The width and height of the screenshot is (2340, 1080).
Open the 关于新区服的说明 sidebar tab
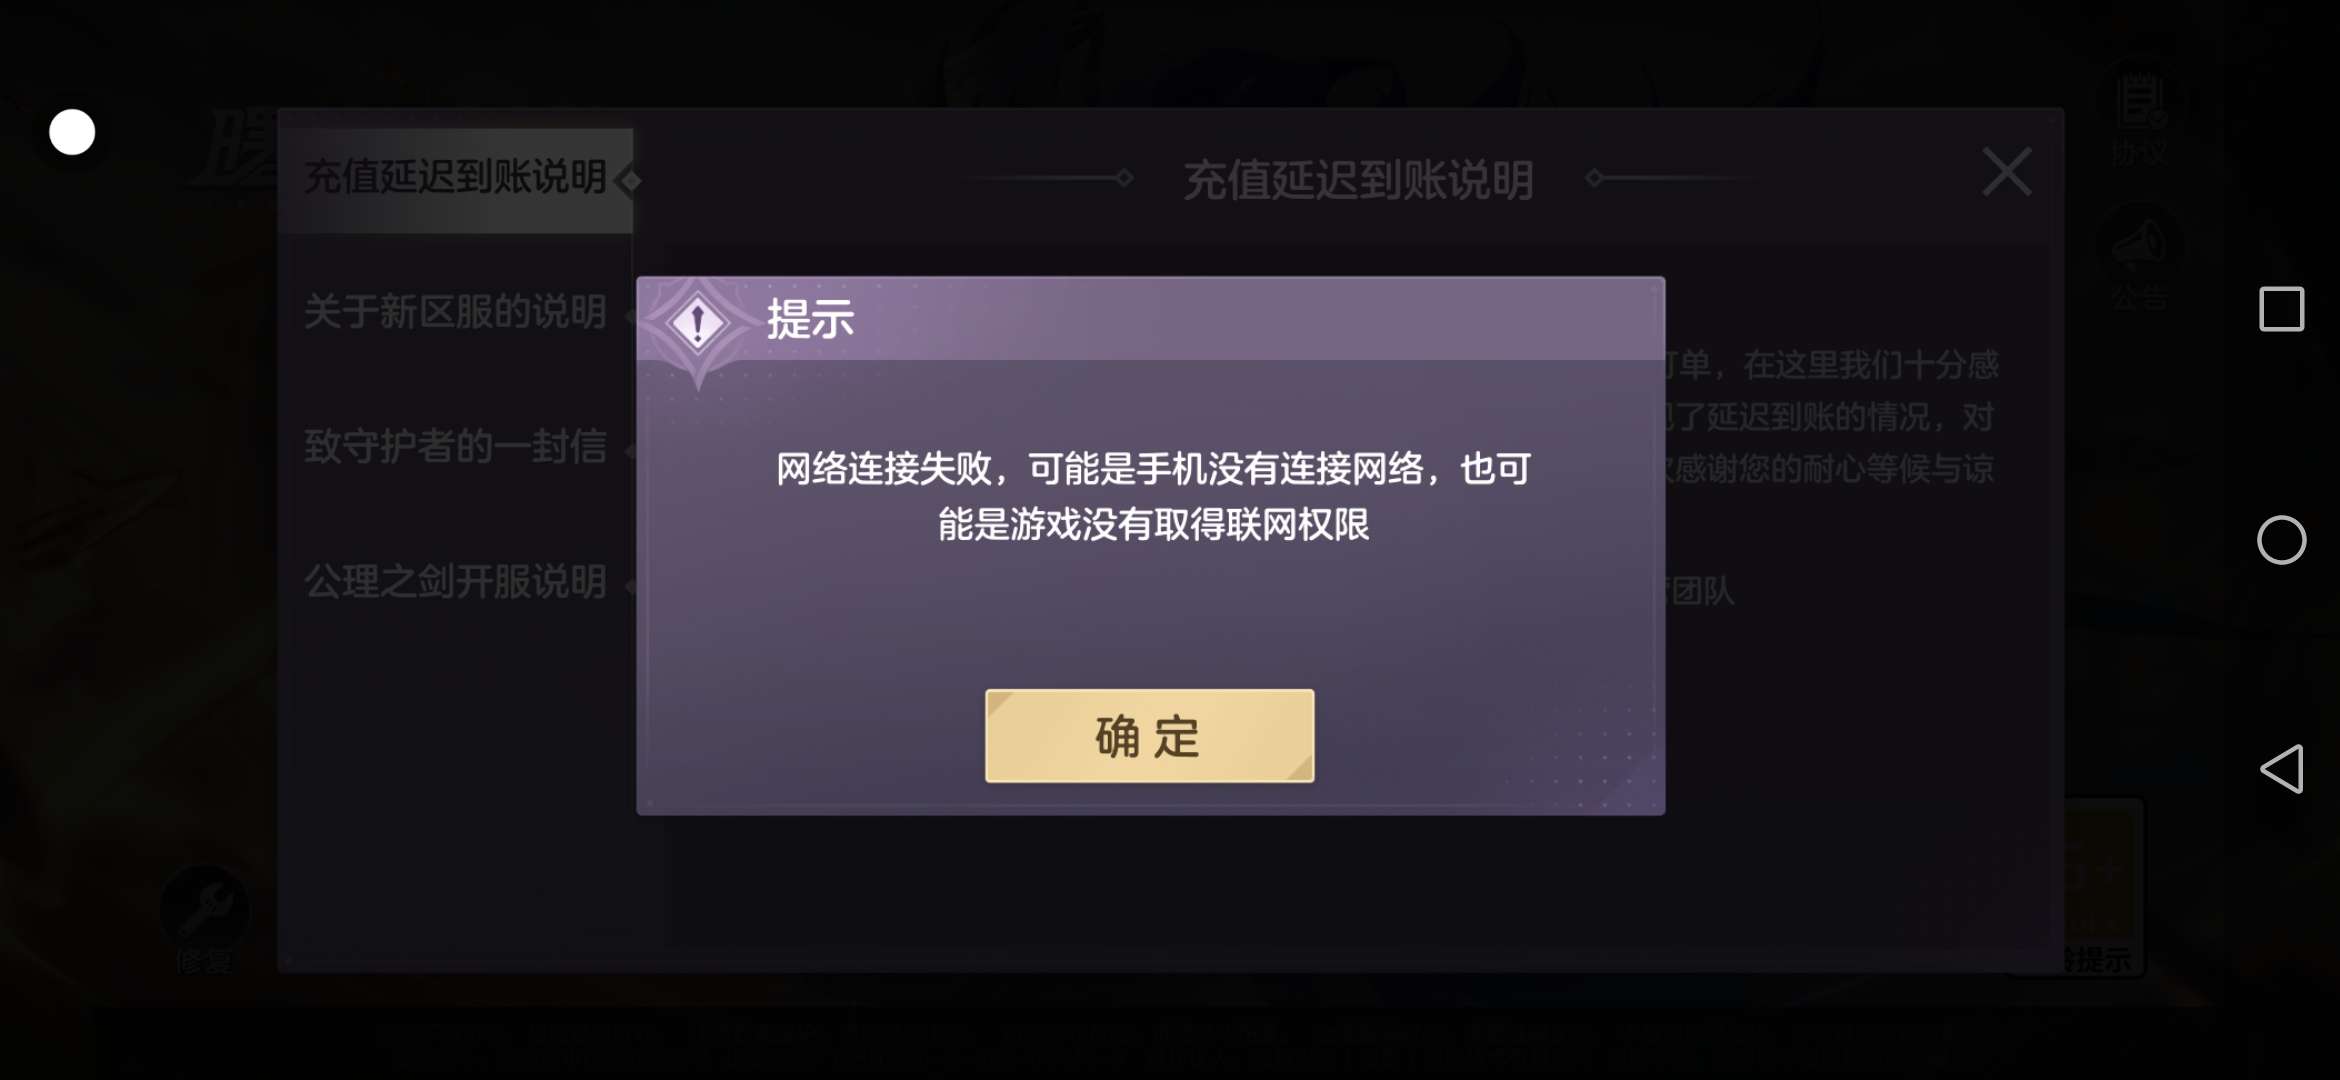456,312
